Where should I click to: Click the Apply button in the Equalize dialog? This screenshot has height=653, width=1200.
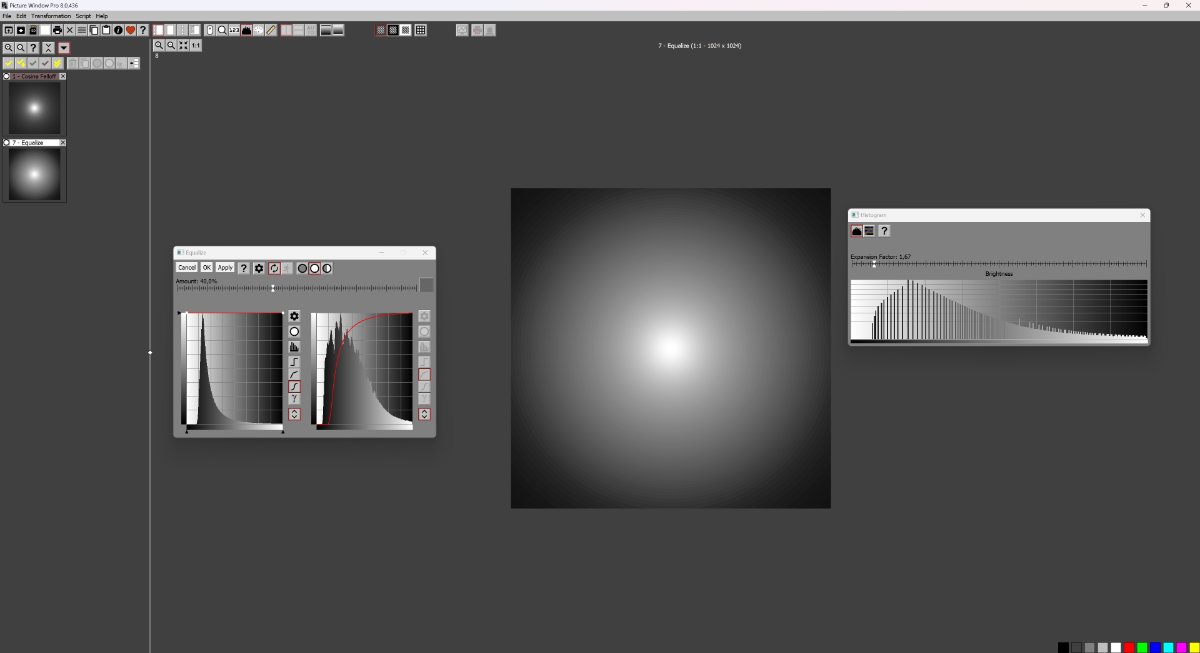[225, 268]
